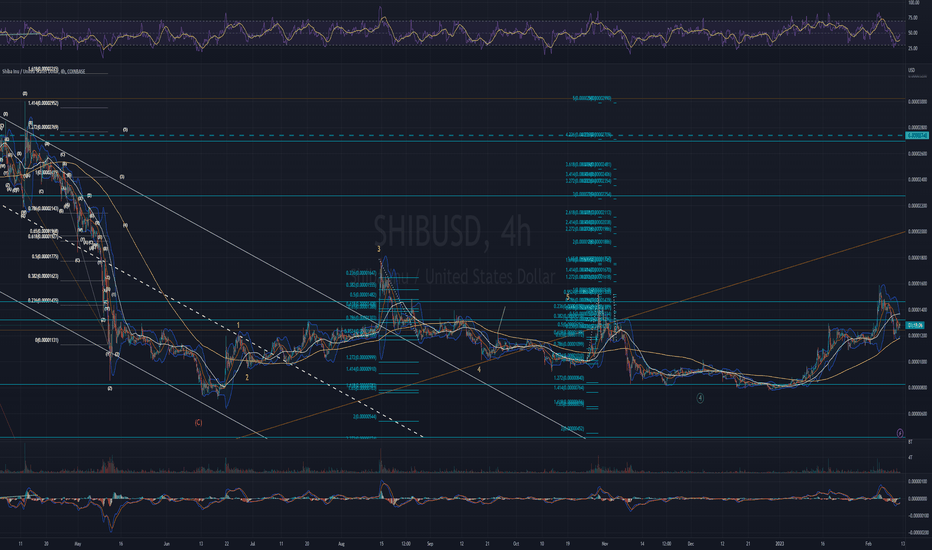Click the 100.00 level on RSI scale

pyautogui.click(x=912, y=3)
